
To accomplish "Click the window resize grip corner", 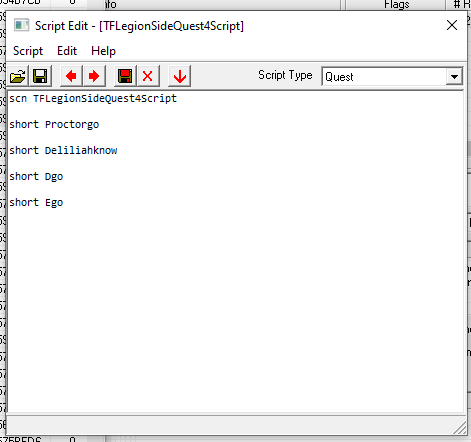I will click(x=460, y=428).
